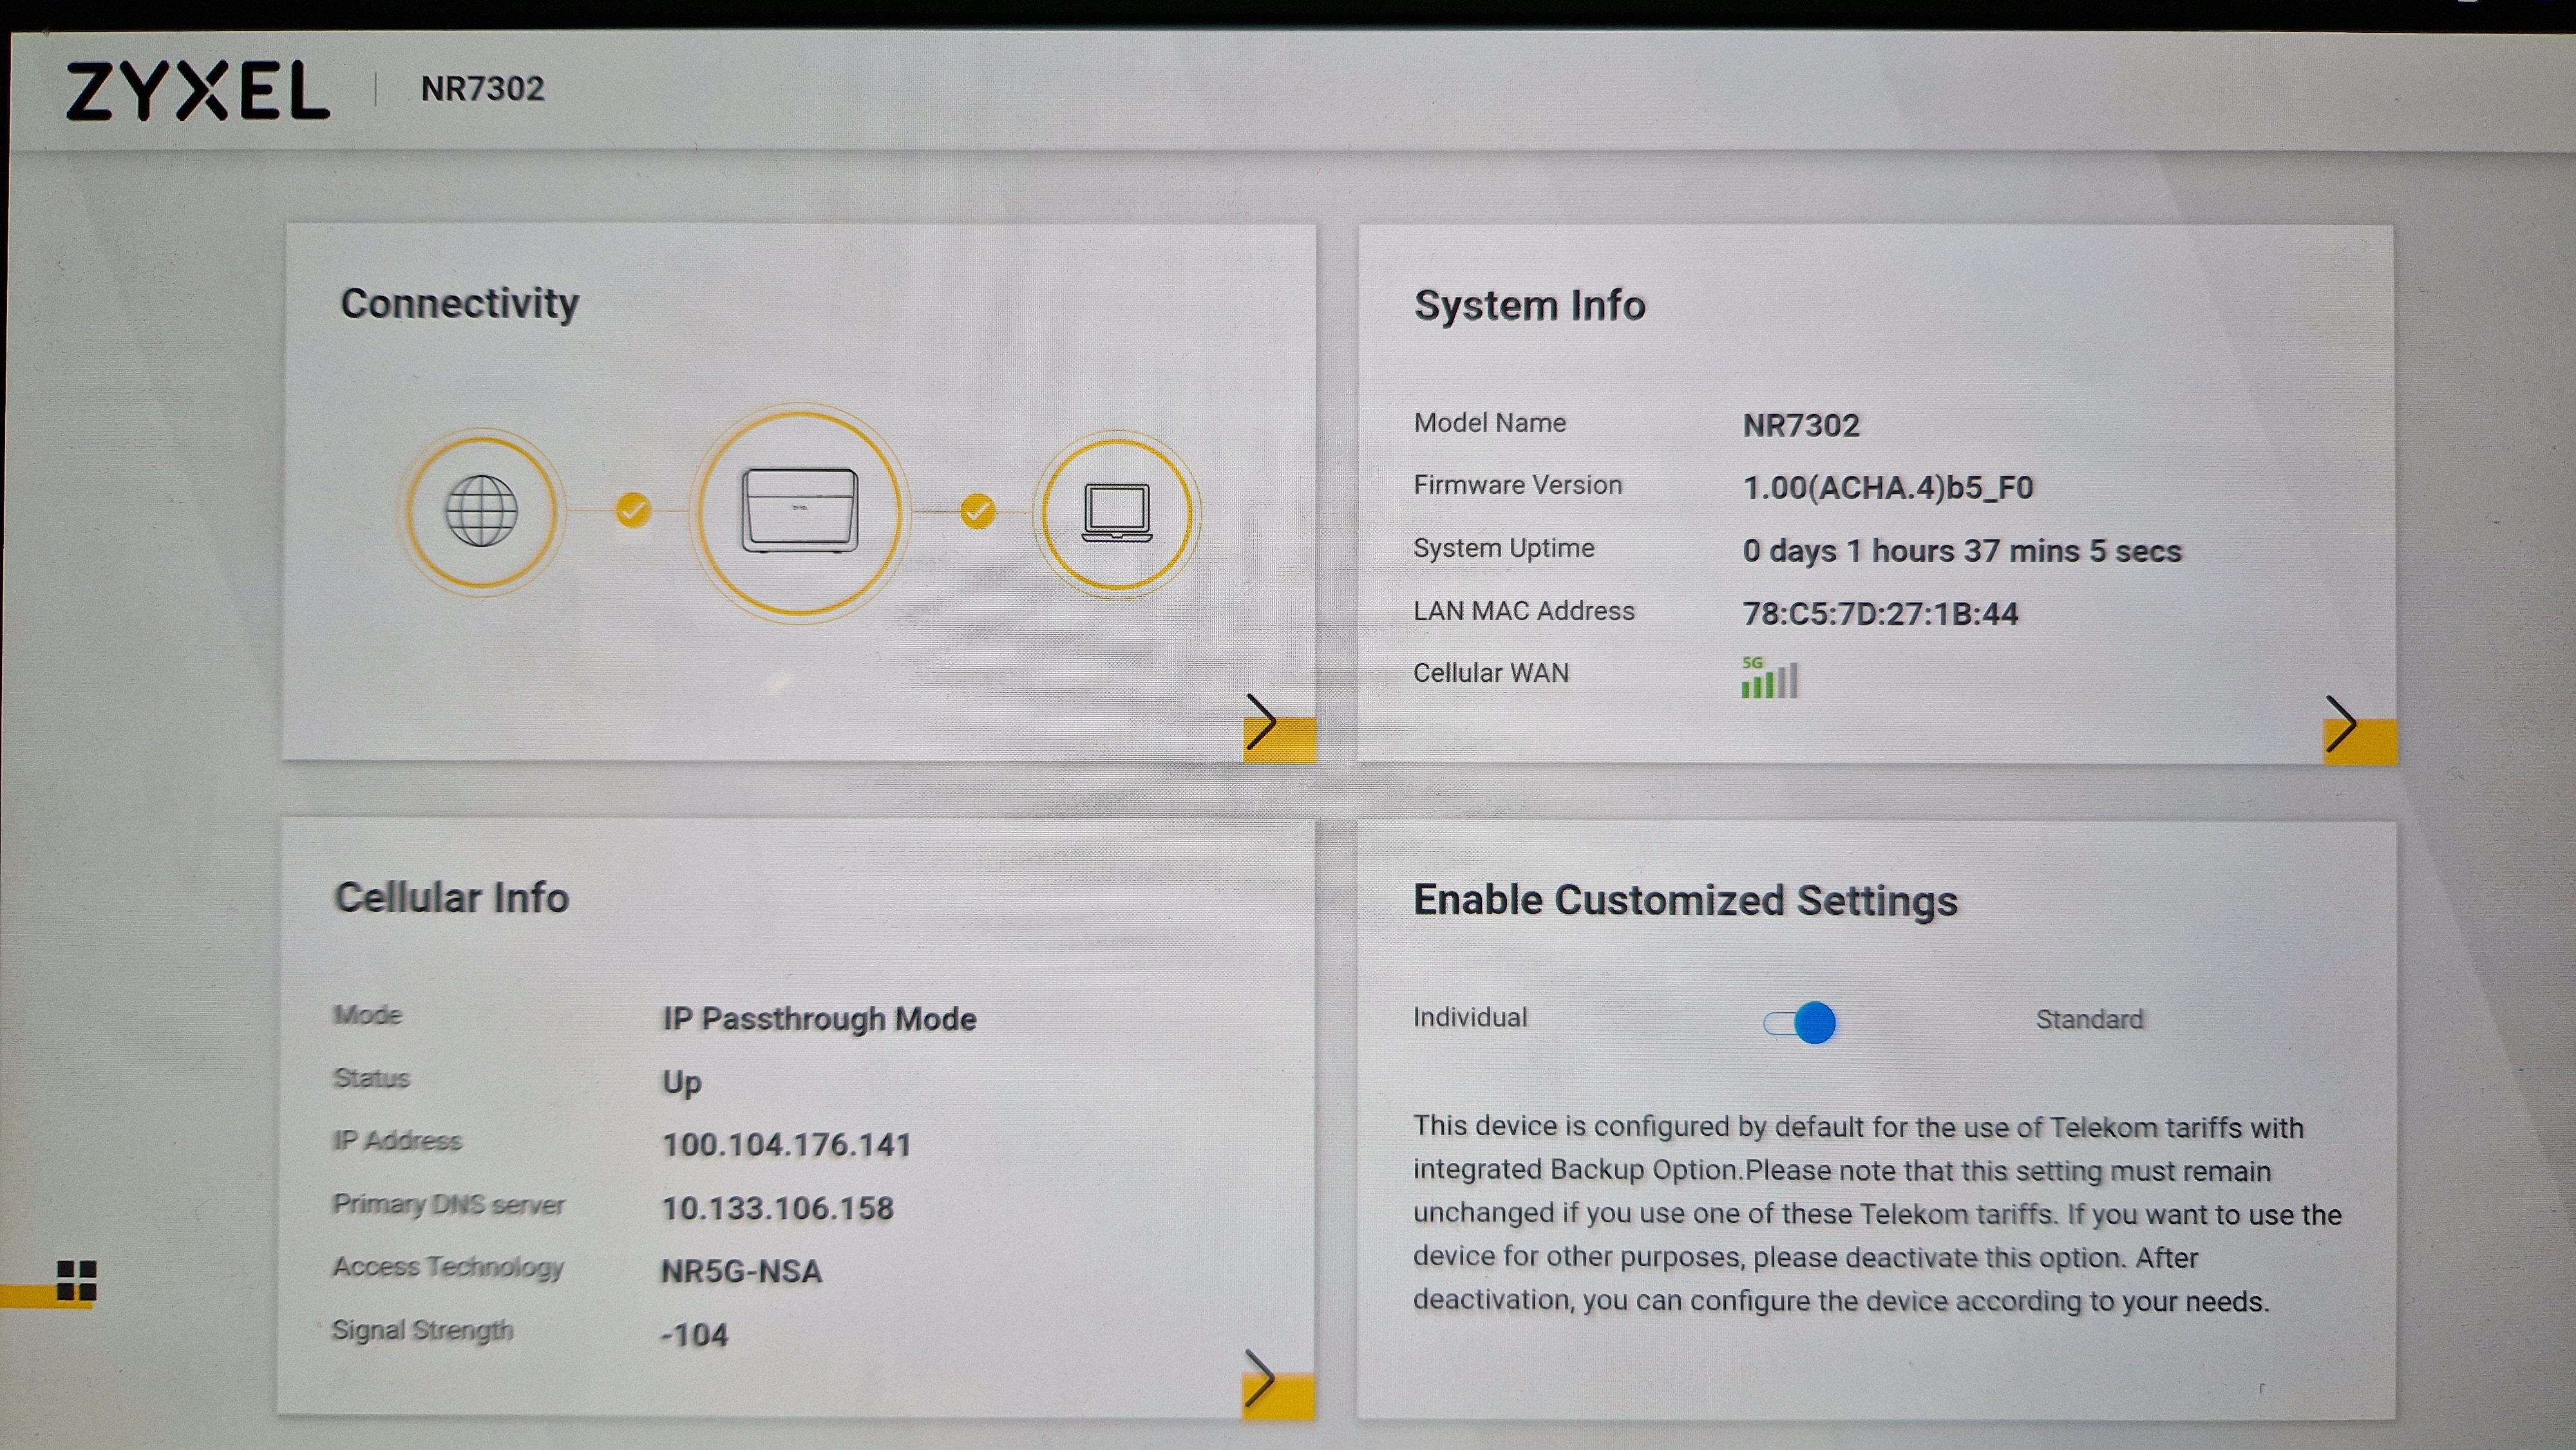
Task: Click the NR5G-NSA value
Action: click(x=742, y=1271)
